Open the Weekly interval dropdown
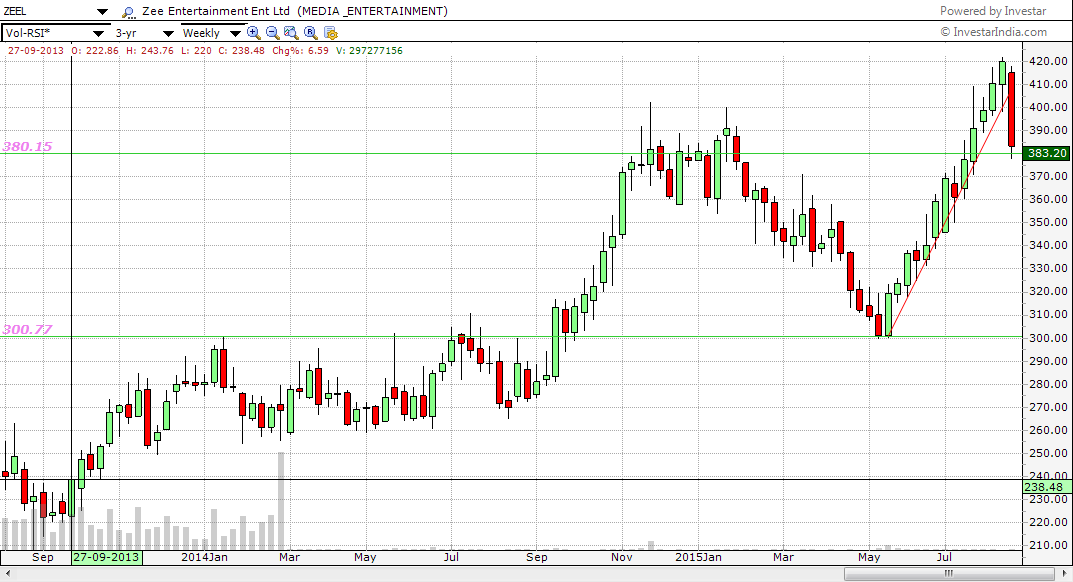This screenshot has width=1073, height=582. 235,33
